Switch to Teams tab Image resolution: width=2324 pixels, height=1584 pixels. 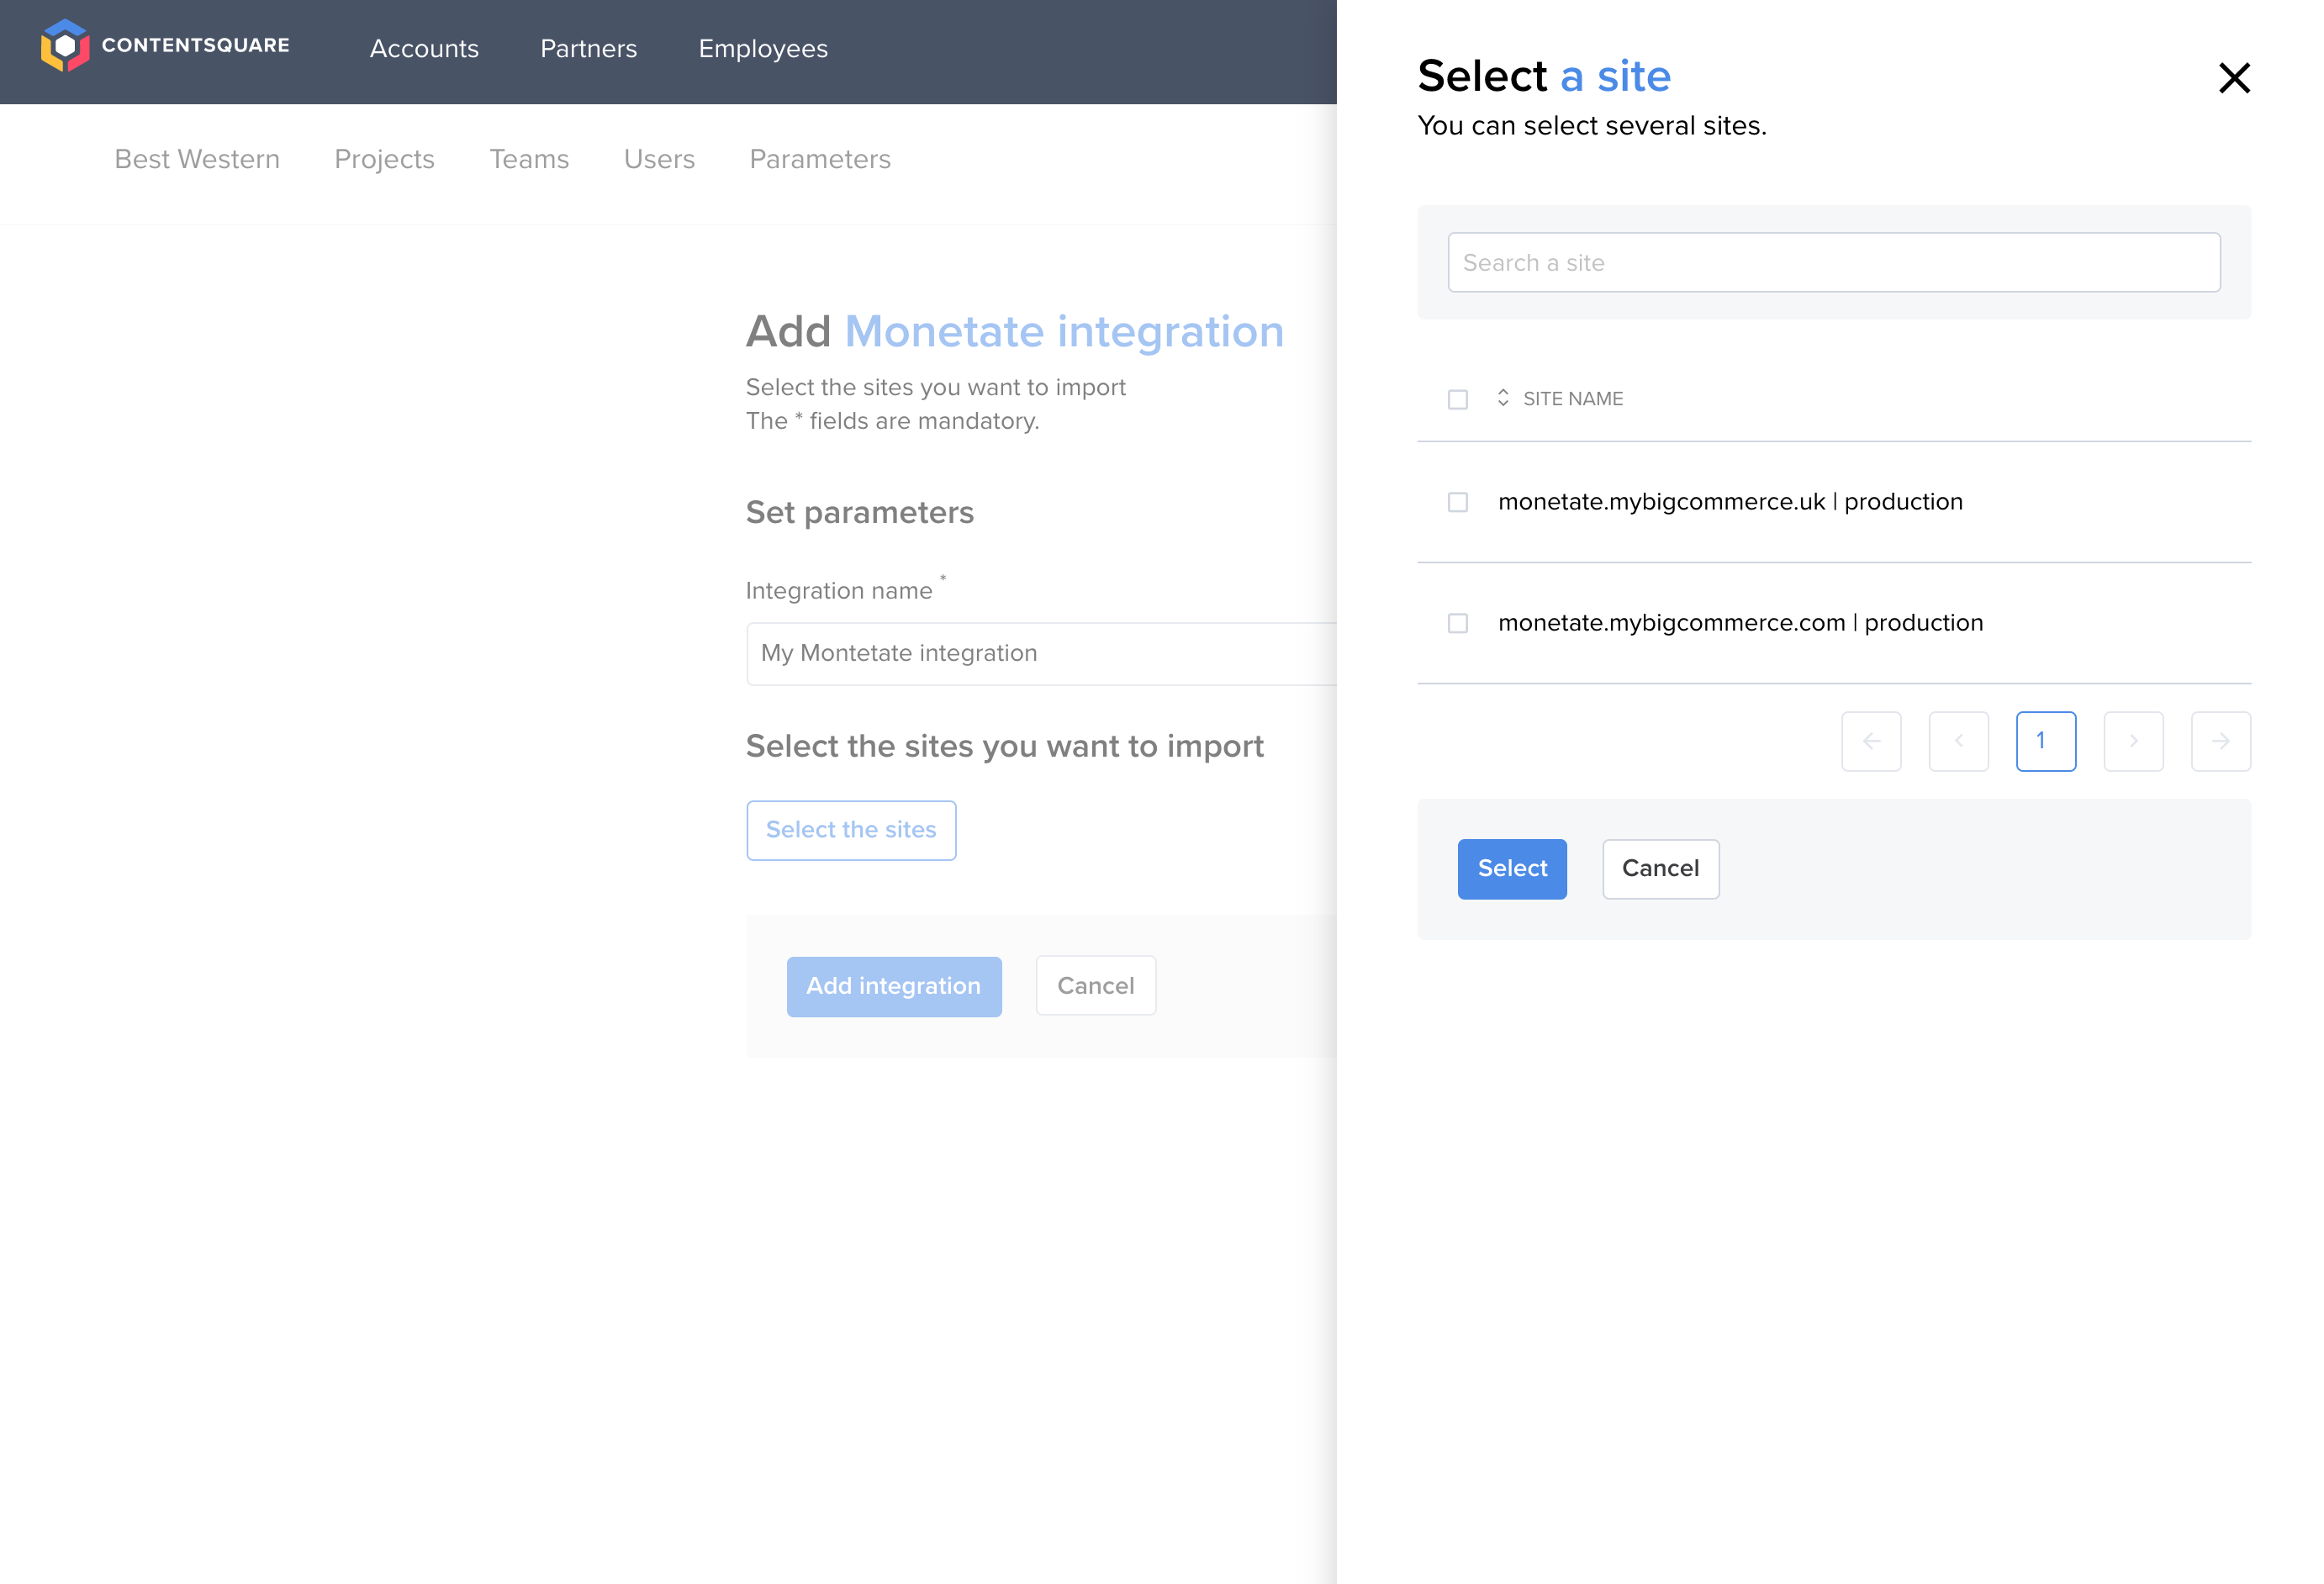[529, 159]
